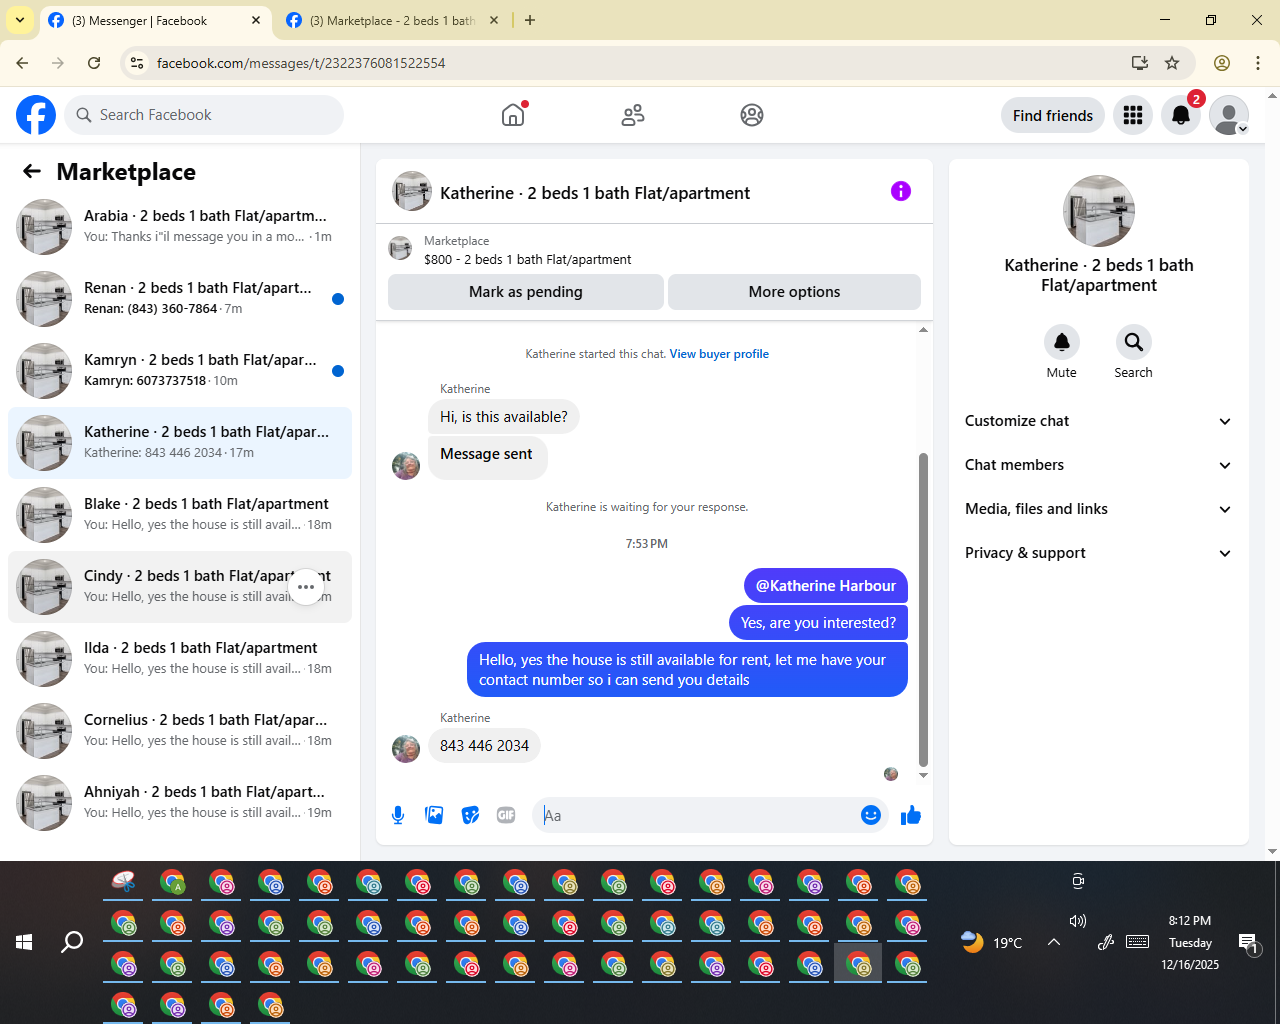
Task: View site information icon in address bar
Action: point(137,63)
